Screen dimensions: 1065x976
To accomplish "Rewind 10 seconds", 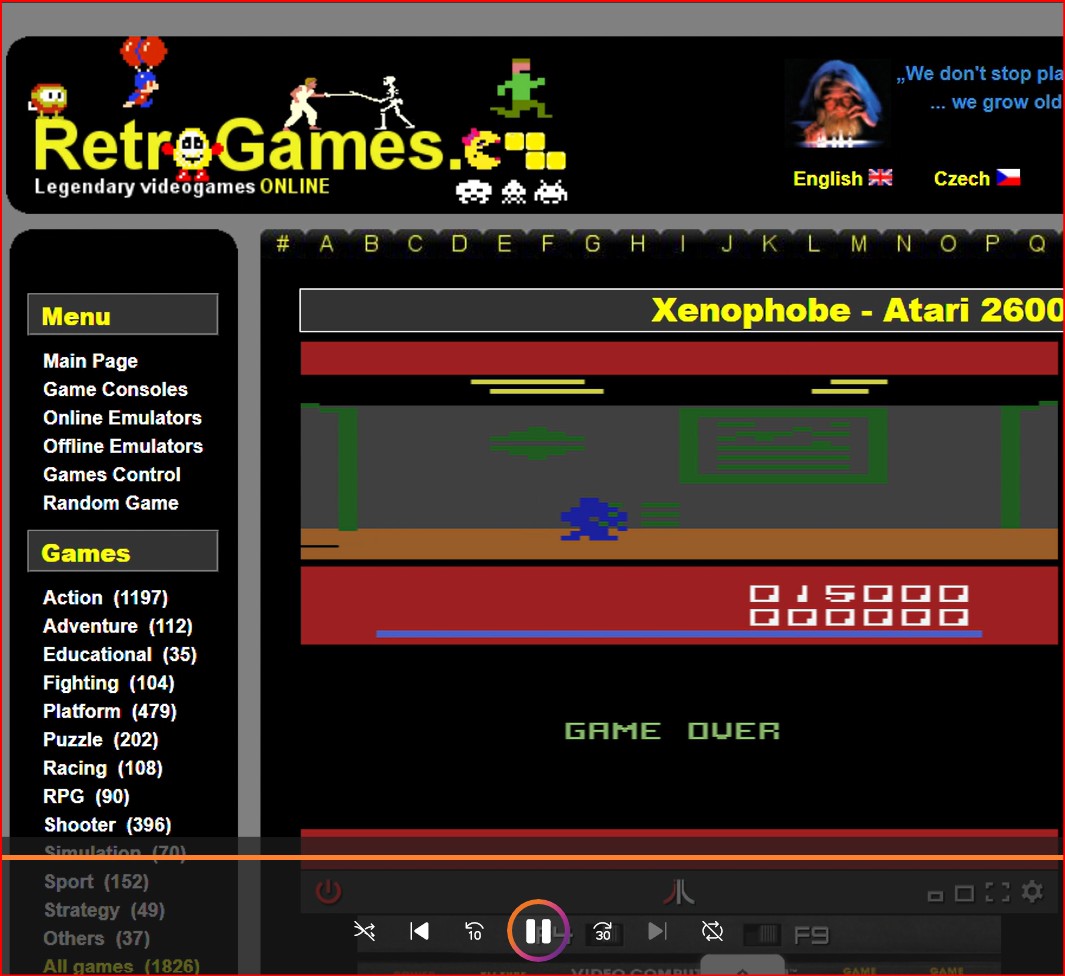I will click(475, 932).
